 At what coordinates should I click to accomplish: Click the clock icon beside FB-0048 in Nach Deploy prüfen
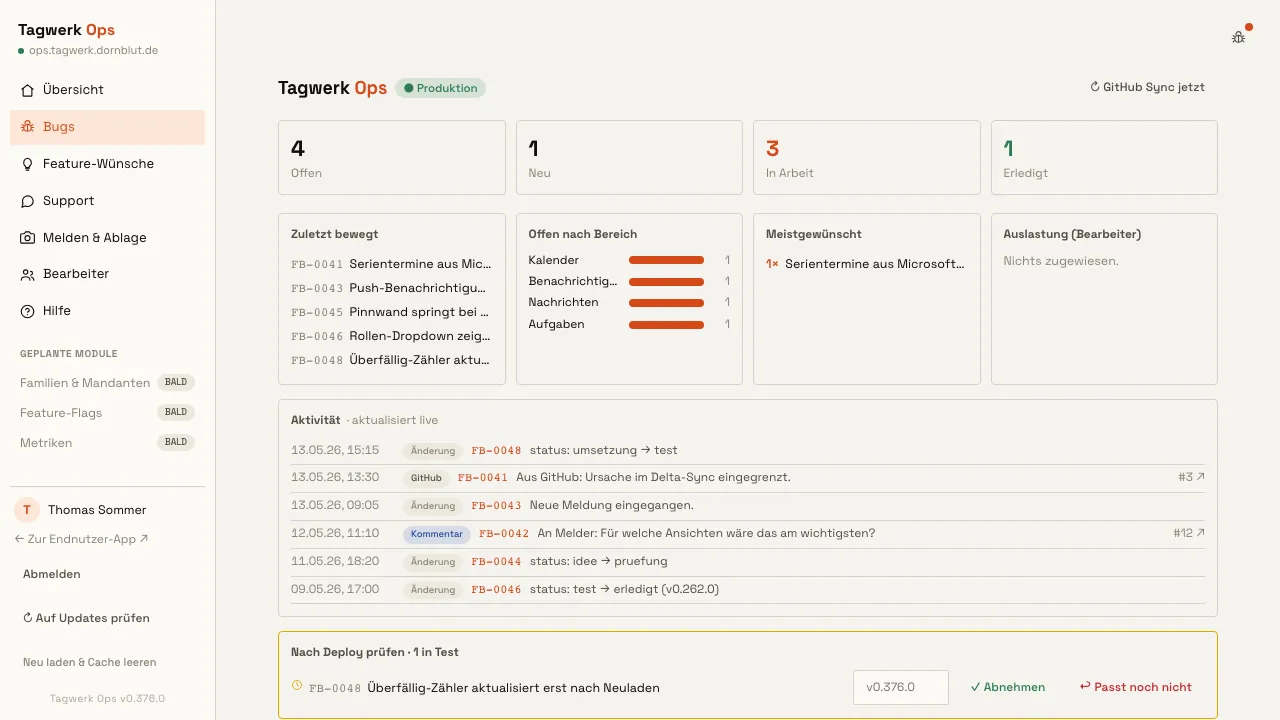coord(296,686)
